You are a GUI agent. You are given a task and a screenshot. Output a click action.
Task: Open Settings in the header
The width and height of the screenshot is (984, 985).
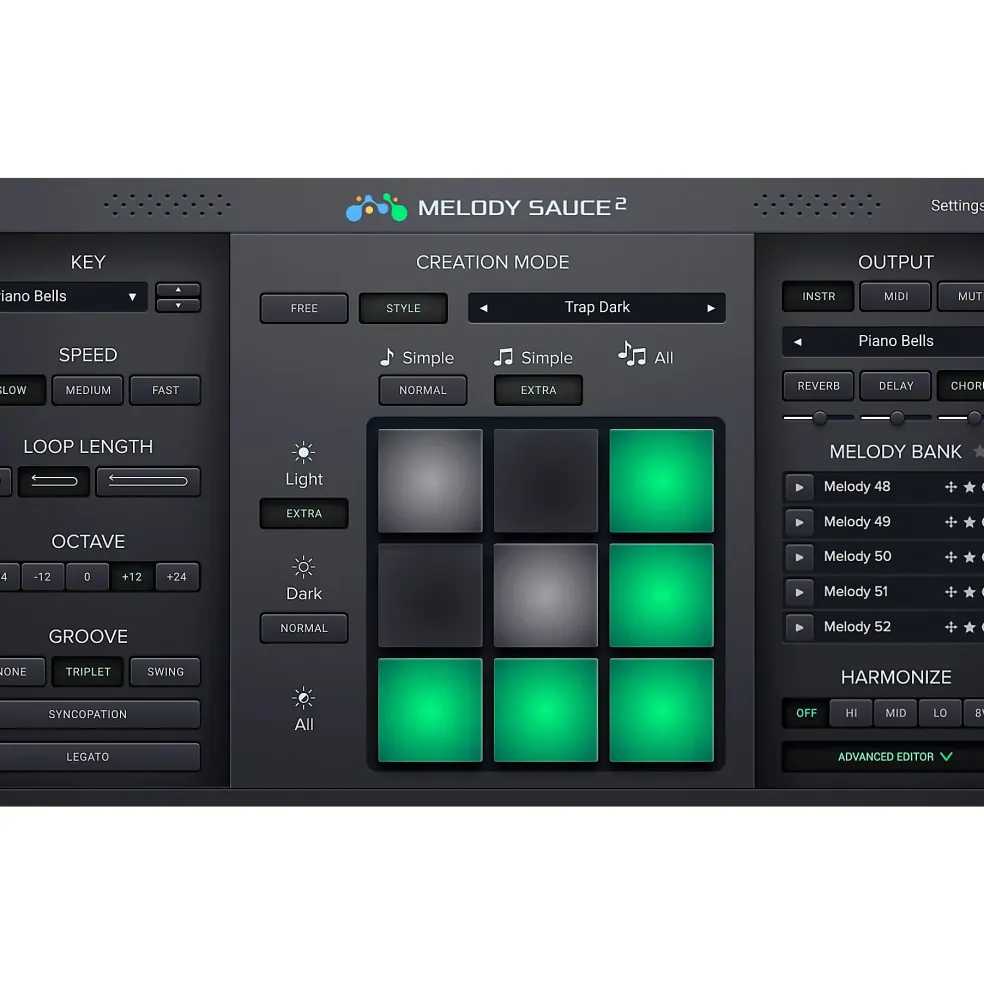957,206
